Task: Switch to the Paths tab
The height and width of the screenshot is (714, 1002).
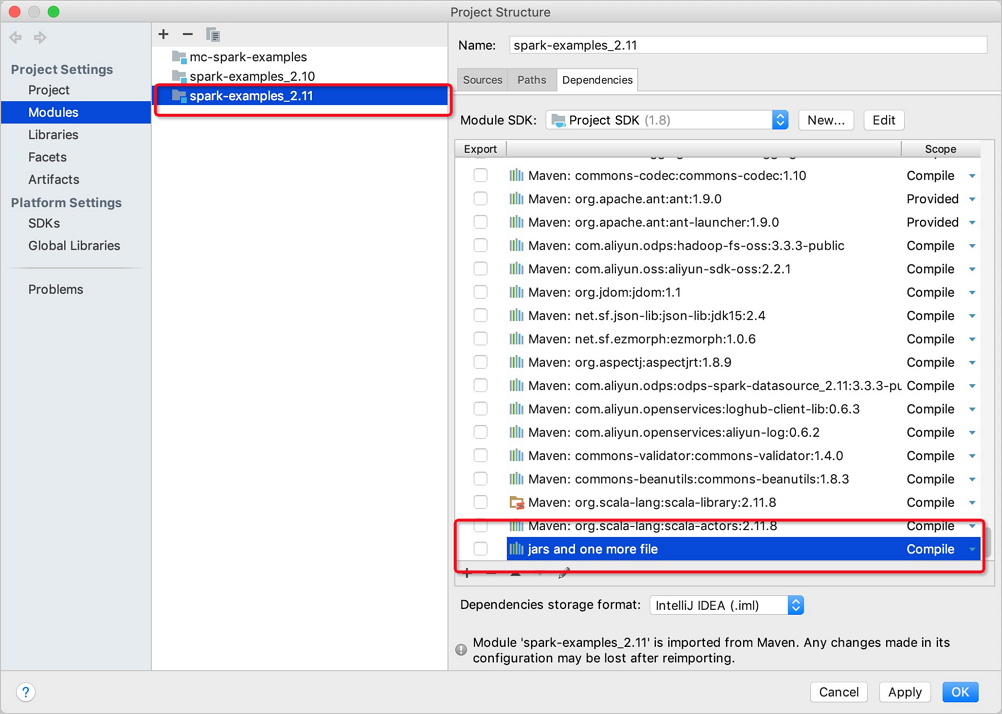Action: tap(532, 80)
